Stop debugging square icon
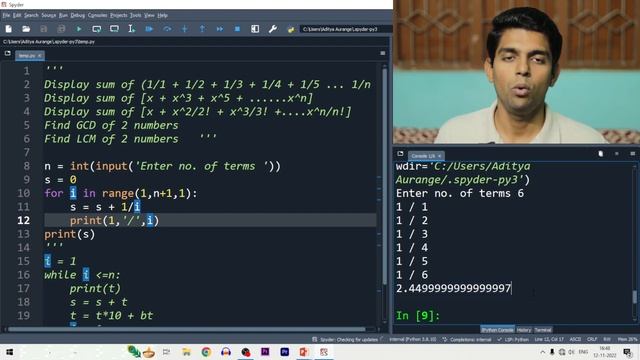Viewport: 640px width, 360px height. pyautogui.click(x=237, y=29)
